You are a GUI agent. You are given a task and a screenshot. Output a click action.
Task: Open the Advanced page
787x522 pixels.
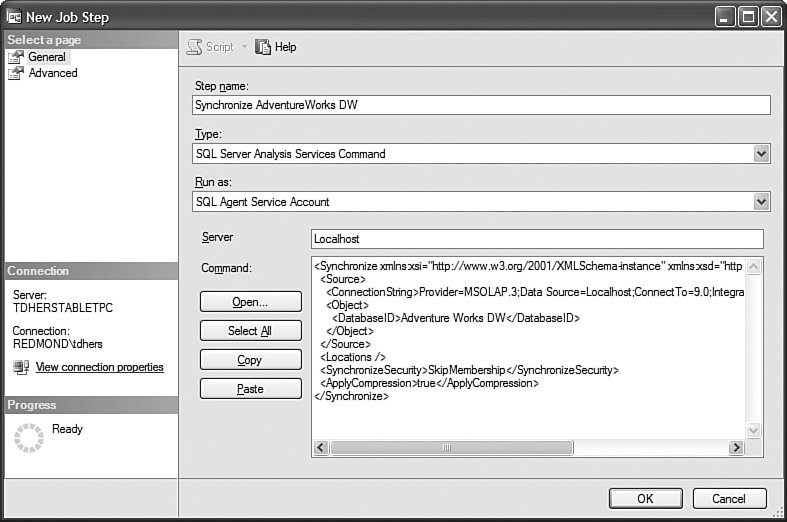click(53, 73)
